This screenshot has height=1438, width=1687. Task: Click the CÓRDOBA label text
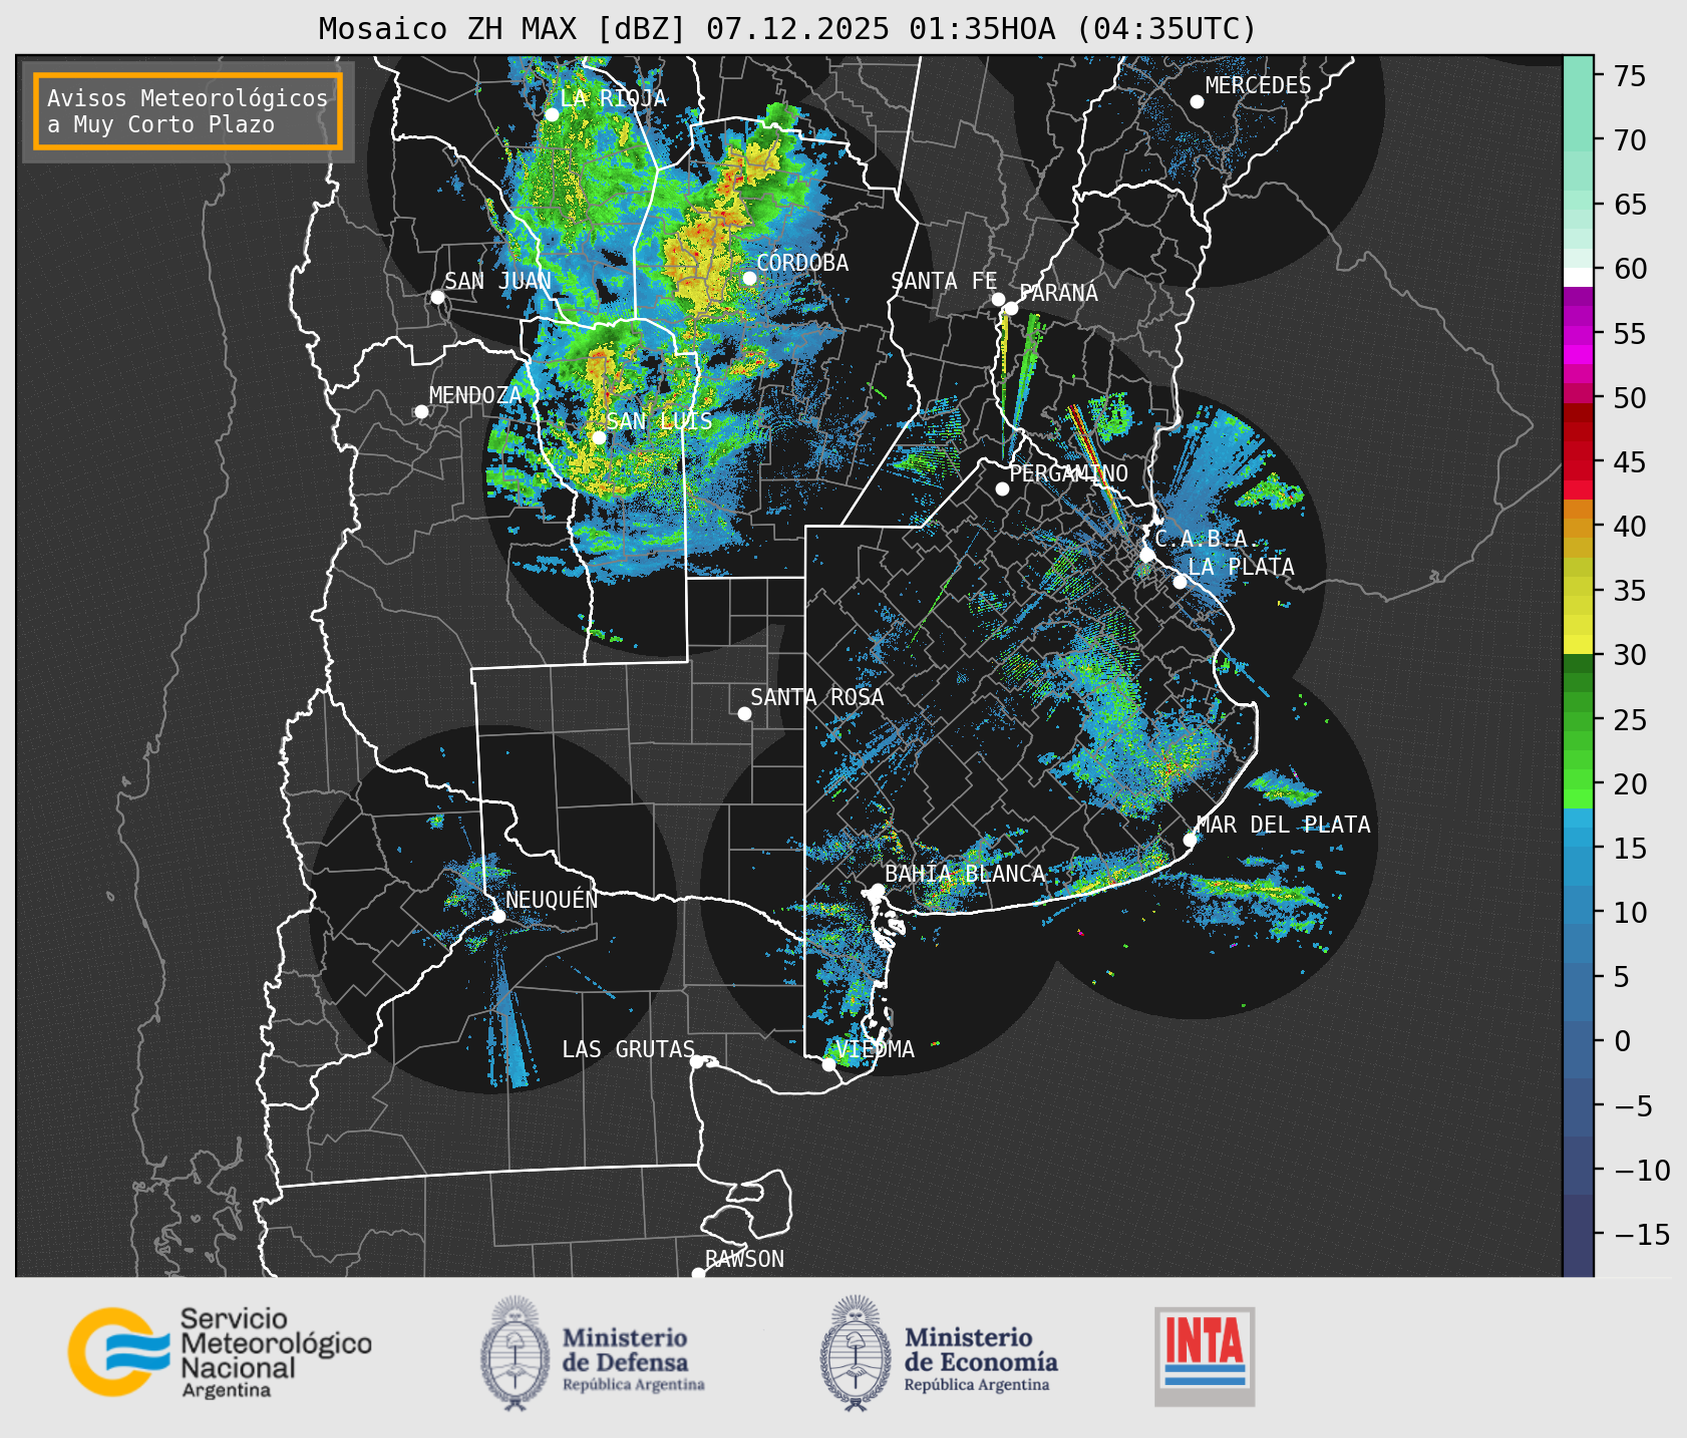tap(803, 263)
